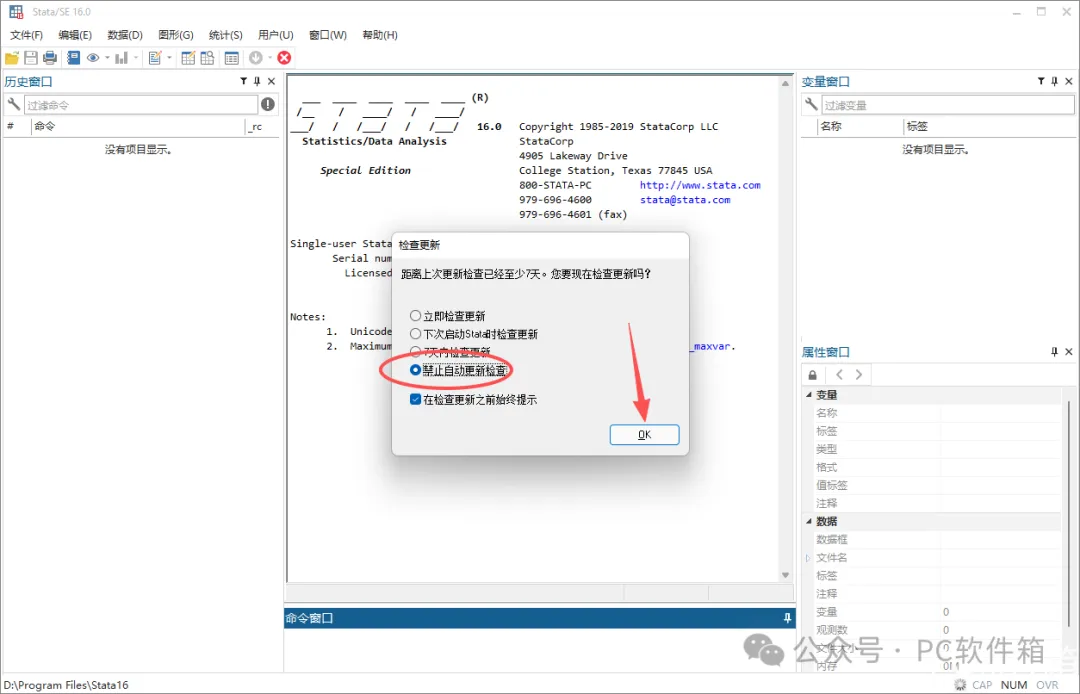
Task: Open the Do-file Editor icon
Action: click(x=155, y=58)
